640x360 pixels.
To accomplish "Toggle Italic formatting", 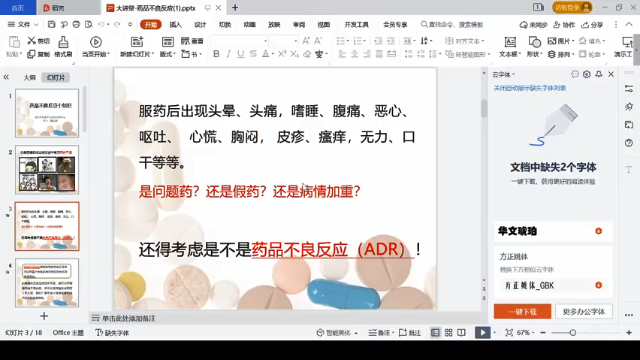I will 229,54.
